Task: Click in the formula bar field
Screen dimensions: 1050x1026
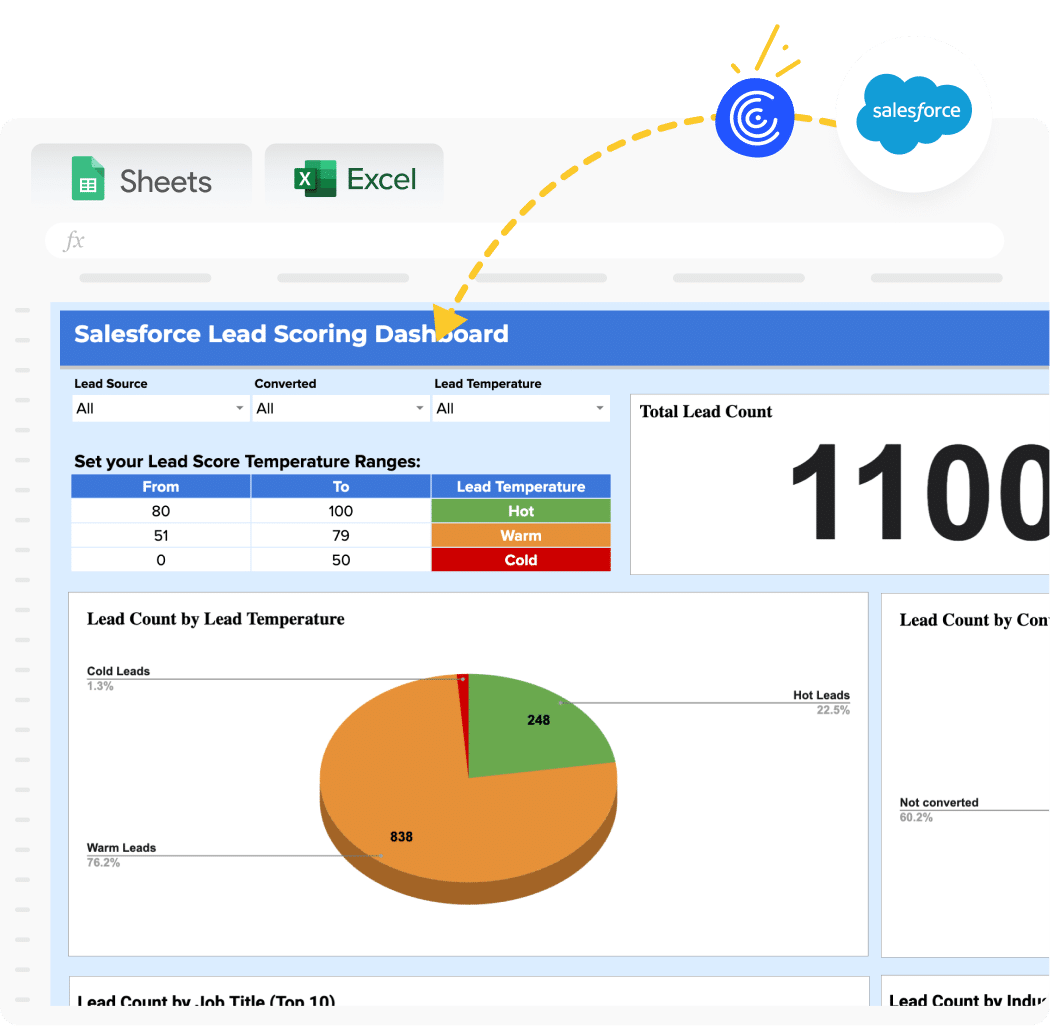Action: click(x=524, y=240)
